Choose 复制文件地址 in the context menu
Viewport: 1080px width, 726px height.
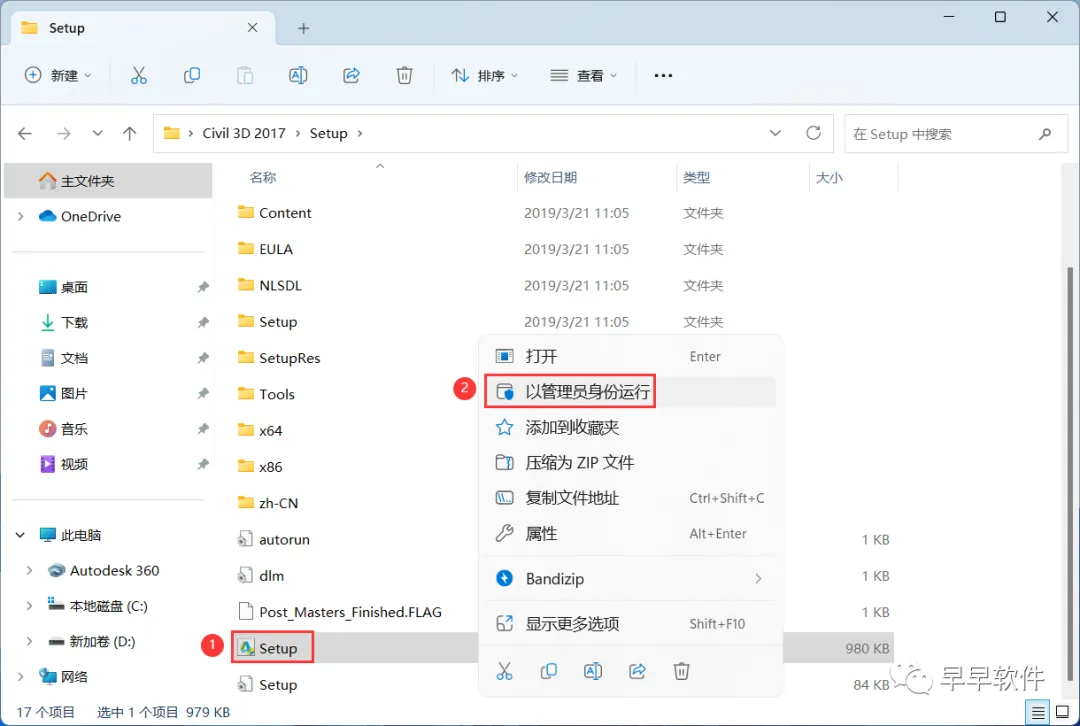point(630,498)
